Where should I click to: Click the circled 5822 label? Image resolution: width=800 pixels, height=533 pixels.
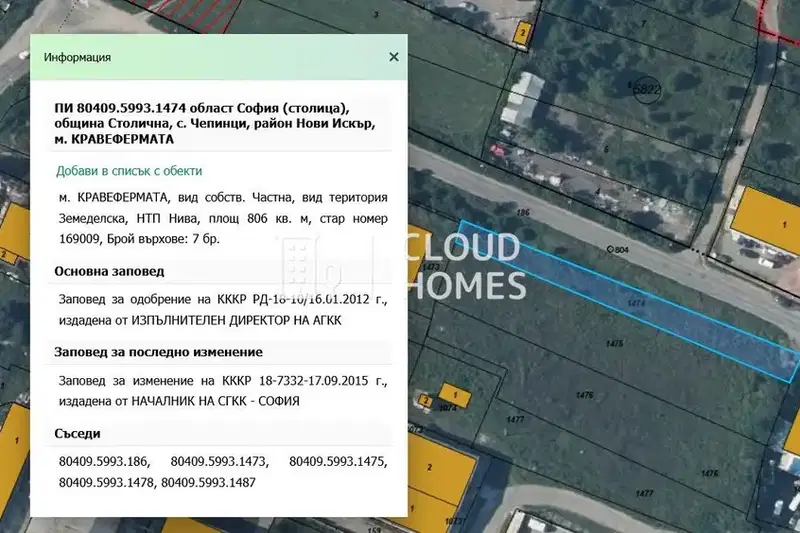point(646,90)
